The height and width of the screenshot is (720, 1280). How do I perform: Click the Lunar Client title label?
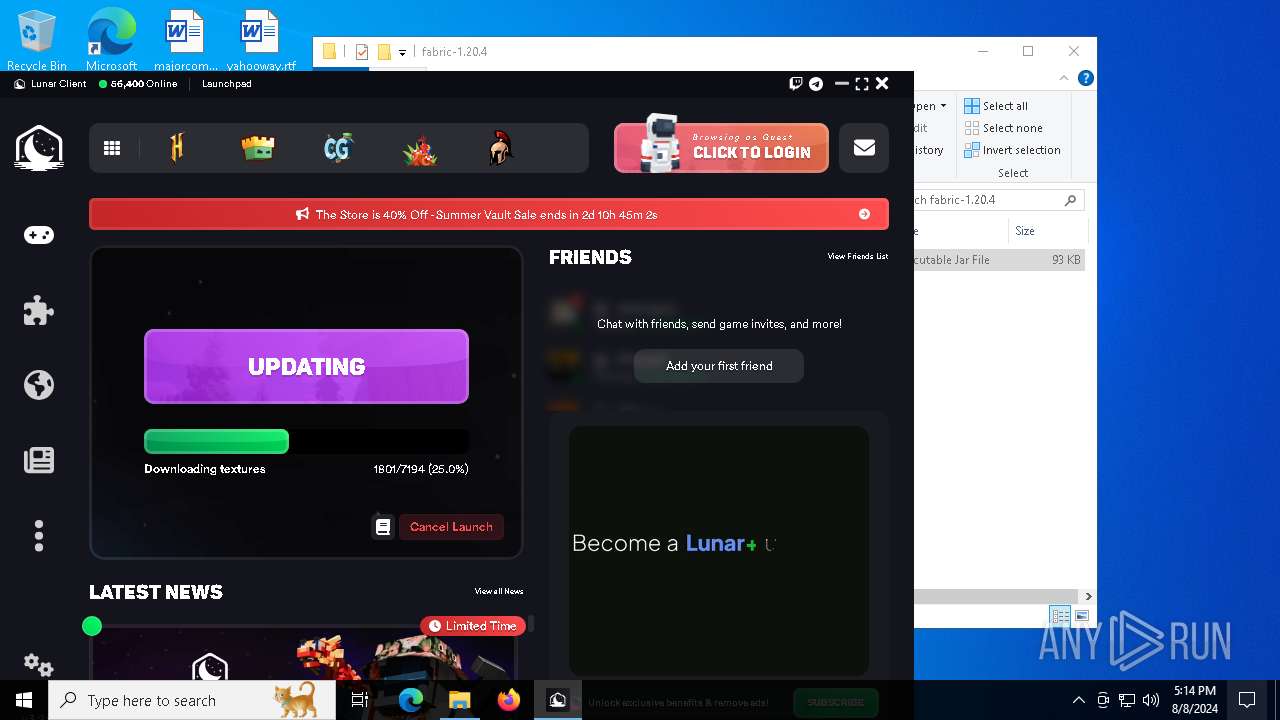click(59, 84)
